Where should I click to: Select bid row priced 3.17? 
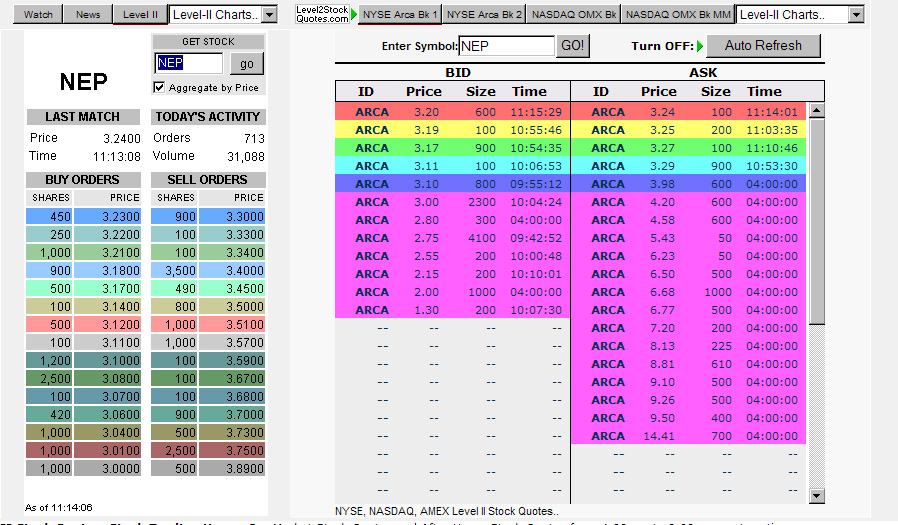pos(452,148)
